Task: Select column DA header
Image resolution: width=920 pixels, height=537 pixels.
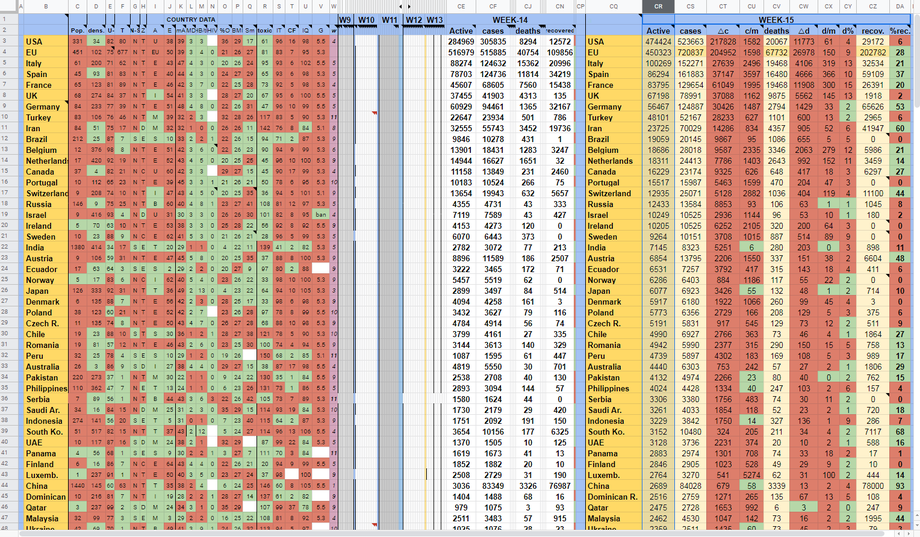Action: click(x=899, y=6)
